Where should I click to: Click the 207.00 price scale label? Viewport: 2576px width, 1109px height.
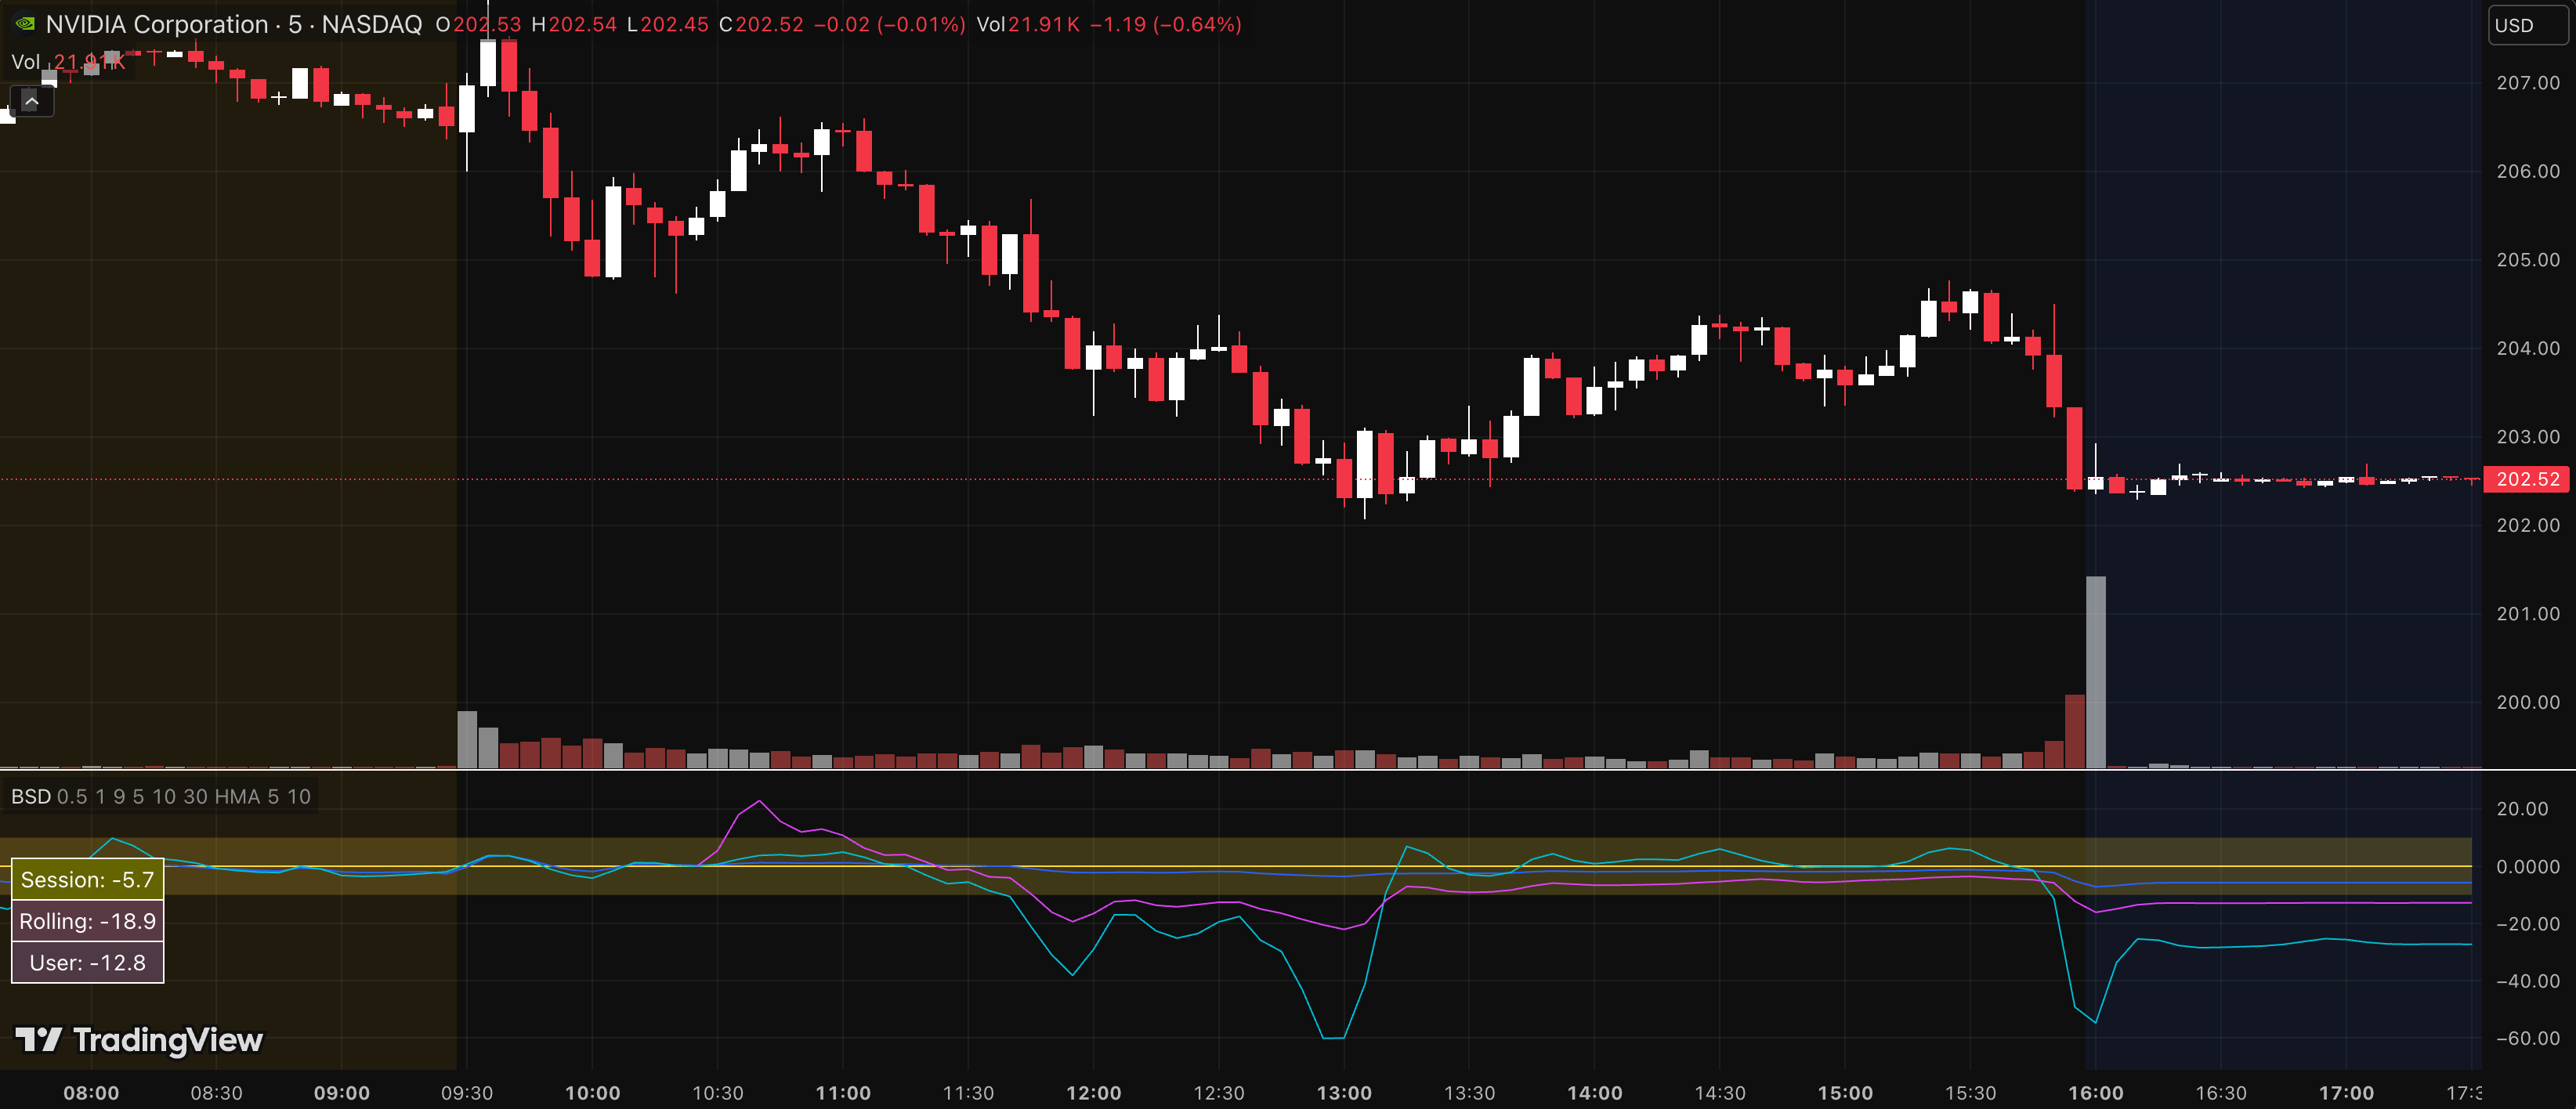click(x=2527, y=83)
